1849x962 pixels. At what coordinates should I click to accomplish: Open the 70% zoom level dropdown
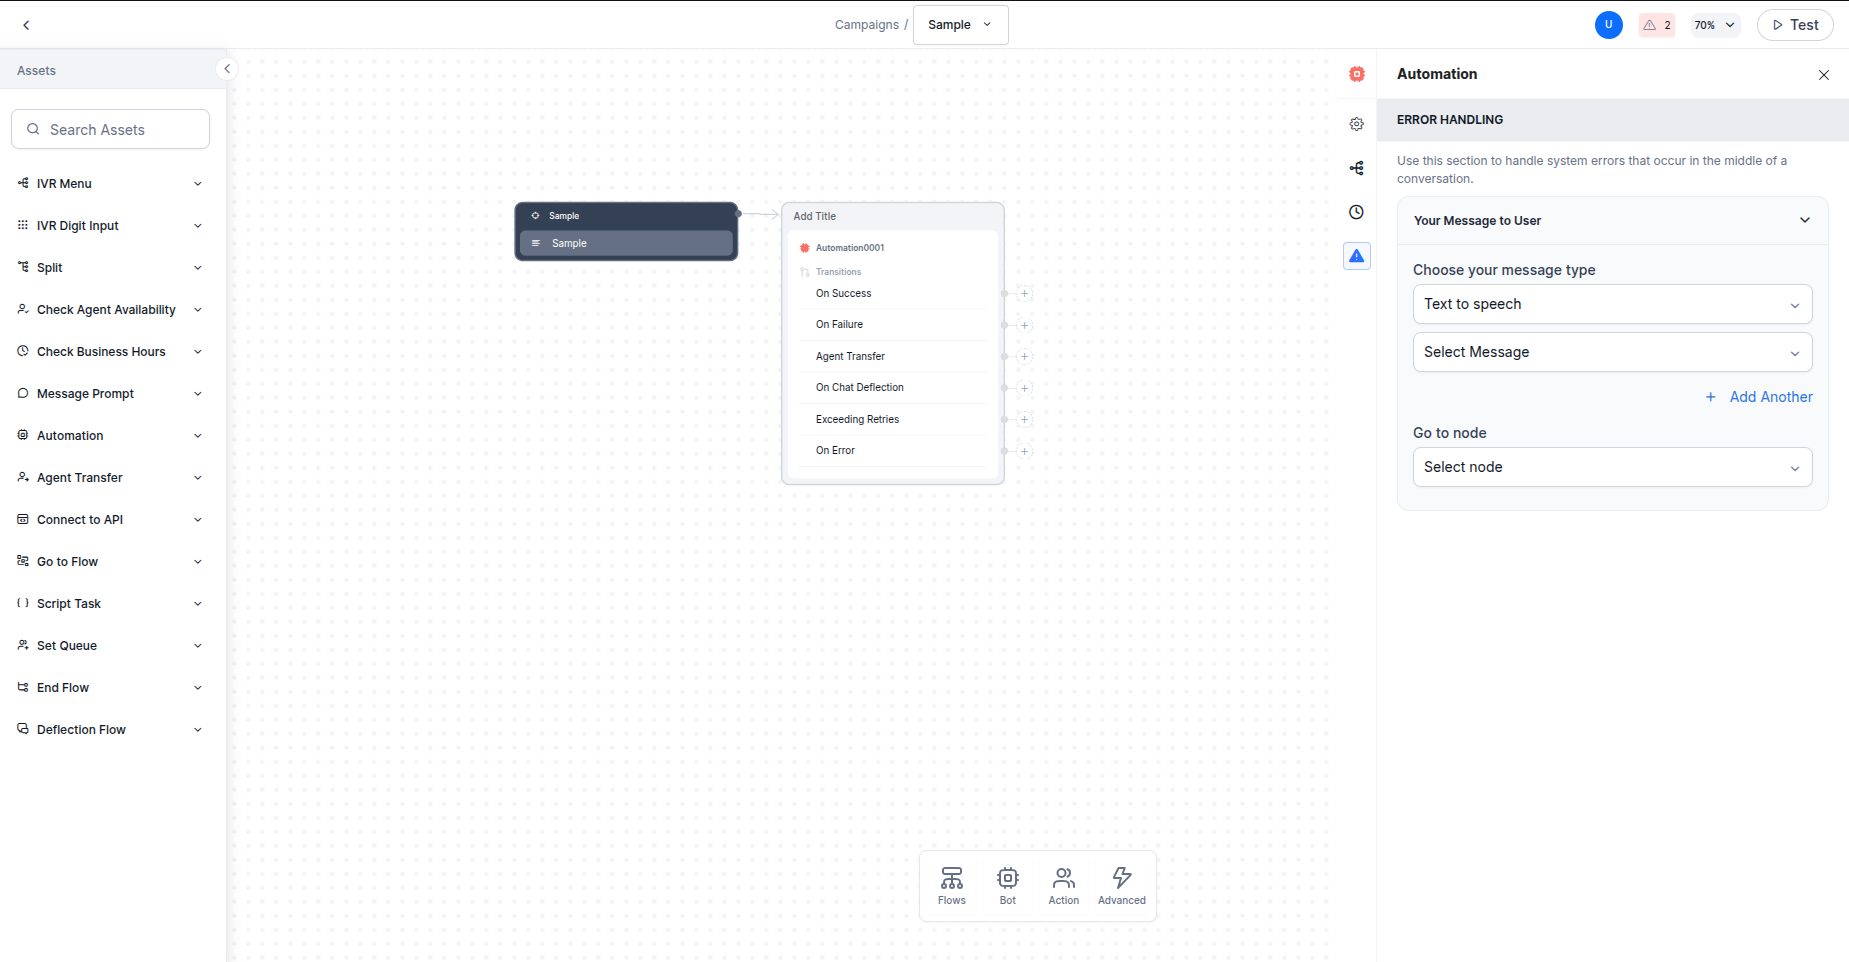point(1714,25)
